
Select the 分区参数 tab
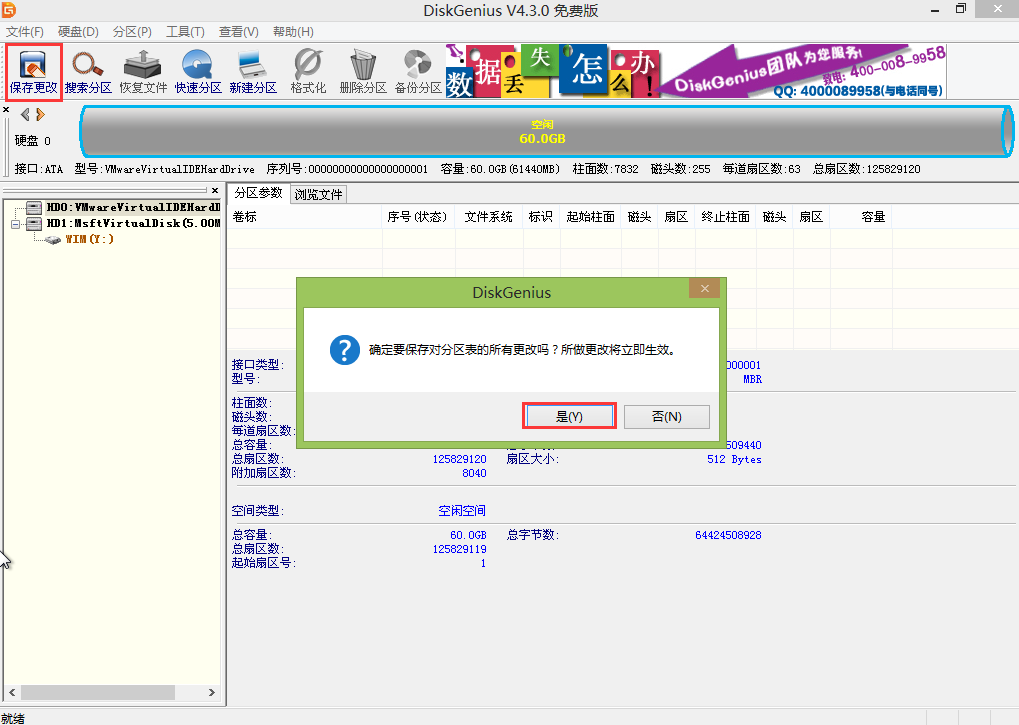pyautogui.click(x=258, y=194)
